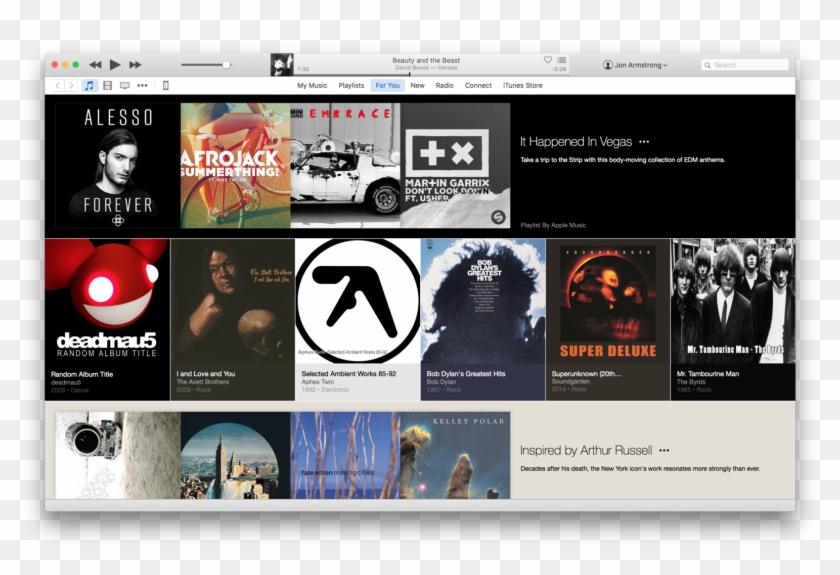Viewport: 840px width, 575px height.
Task: Open the It Happened In Vegas playlist title
Action: click(576, 141)
